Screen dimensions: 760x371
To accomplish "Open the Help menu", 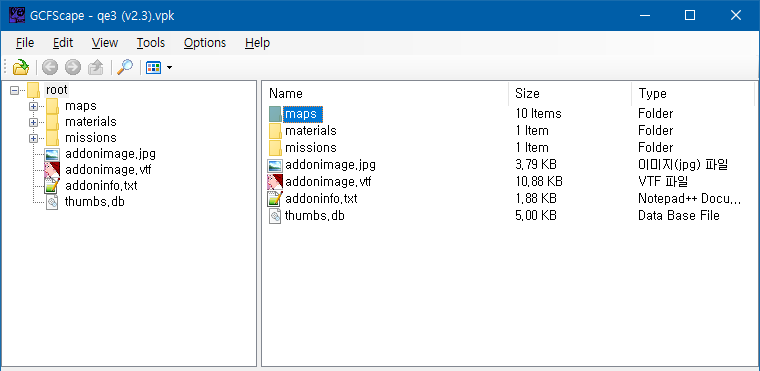I will coord(257,43).
